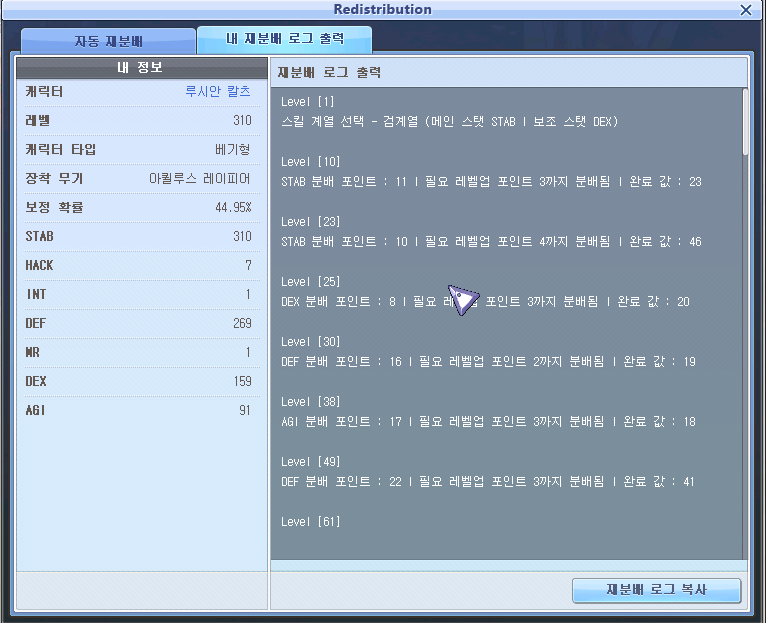The image size is (766, 623).
Task: Click the DEF log line ending in 19
Action: pyautogui.click(x=489, y=362)
